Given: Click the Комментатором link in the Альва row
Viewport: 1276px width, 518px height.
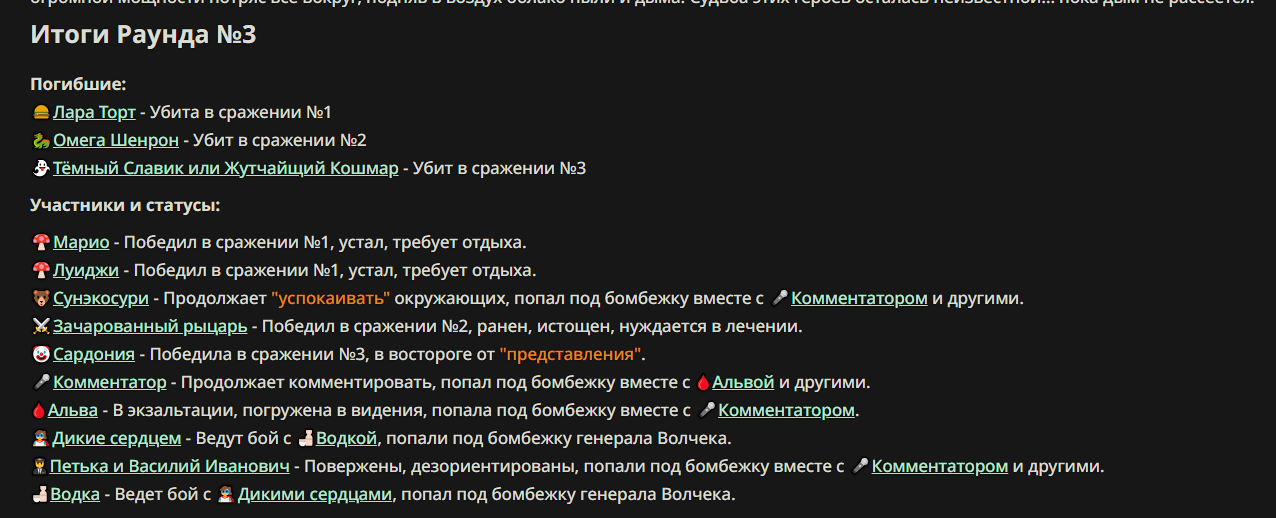Looking at the screenshot, I should click(786, 410).
